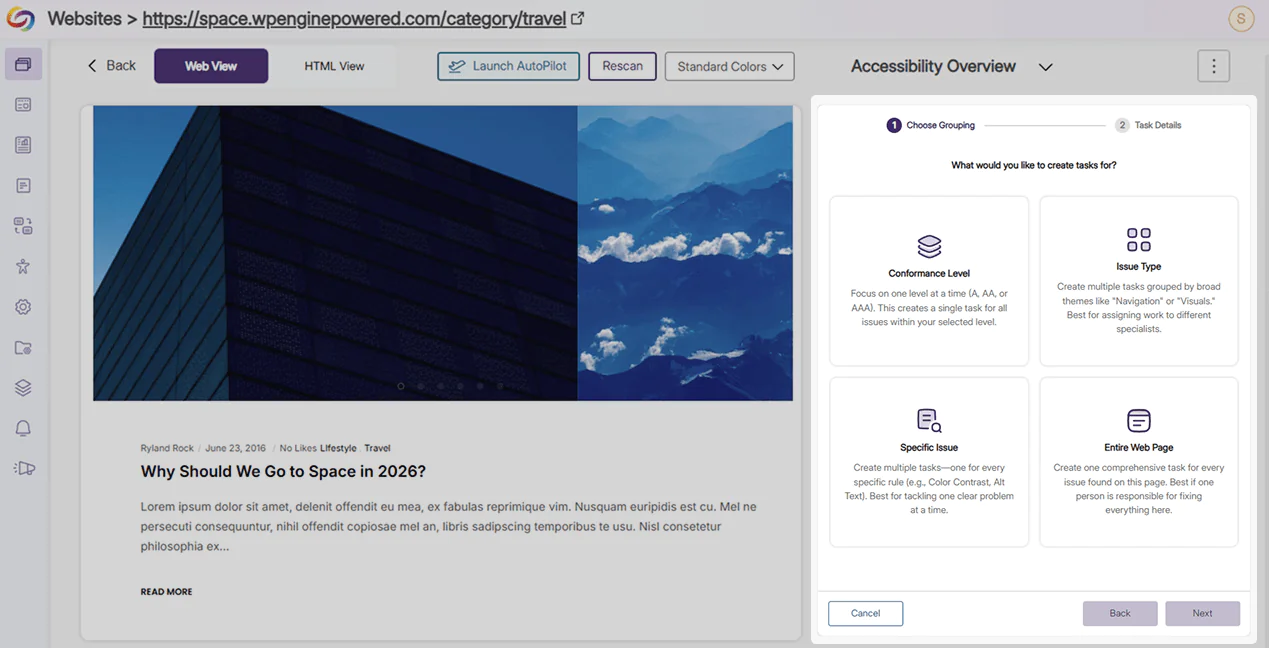Open the three-dot overflow menu
Screen dimensions: 1269x648
1213,65
